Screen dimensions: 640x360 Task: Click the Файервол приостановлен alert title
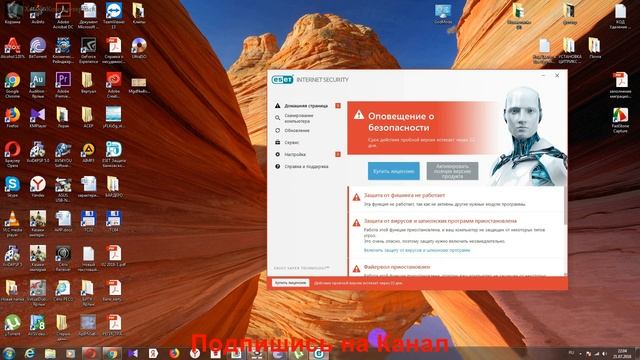pos(397,267)
